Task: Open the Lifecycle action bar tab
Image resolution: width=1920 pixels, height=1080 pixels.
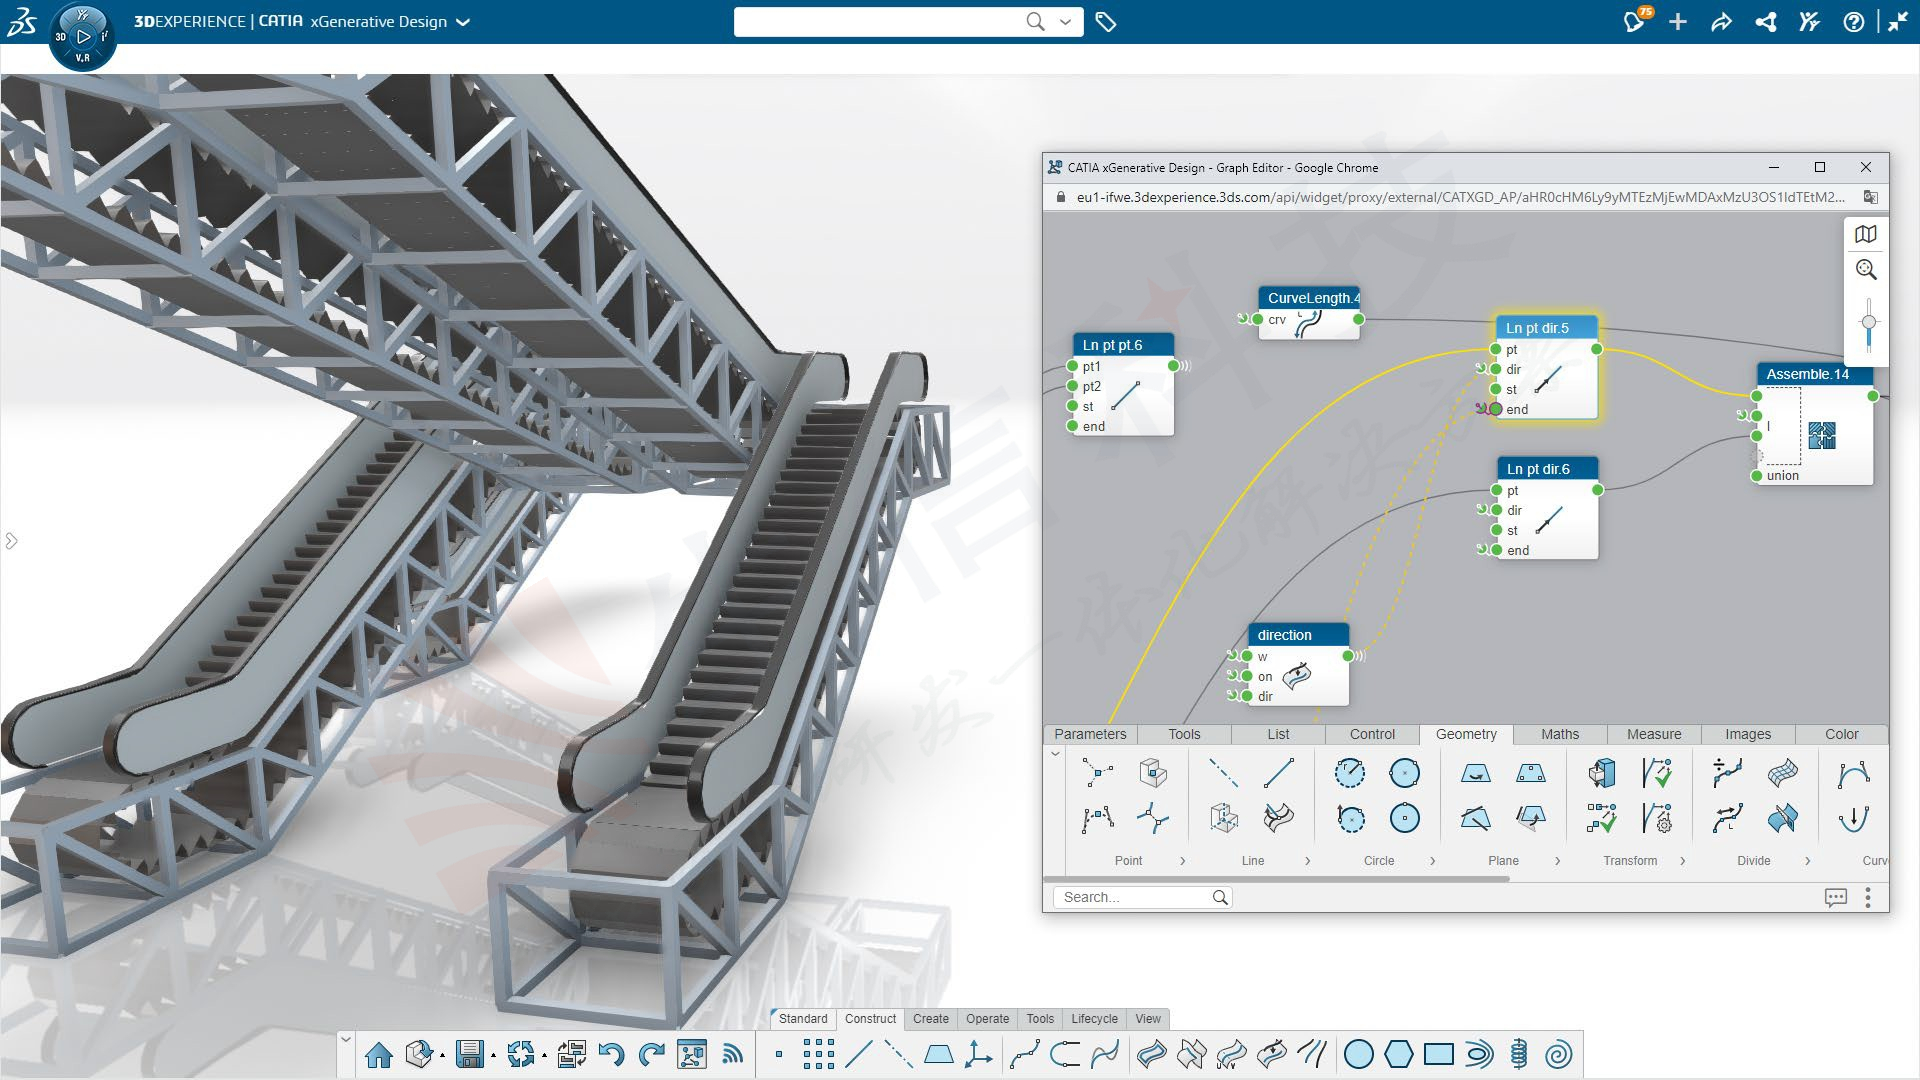Action: coord(1094,1019)
